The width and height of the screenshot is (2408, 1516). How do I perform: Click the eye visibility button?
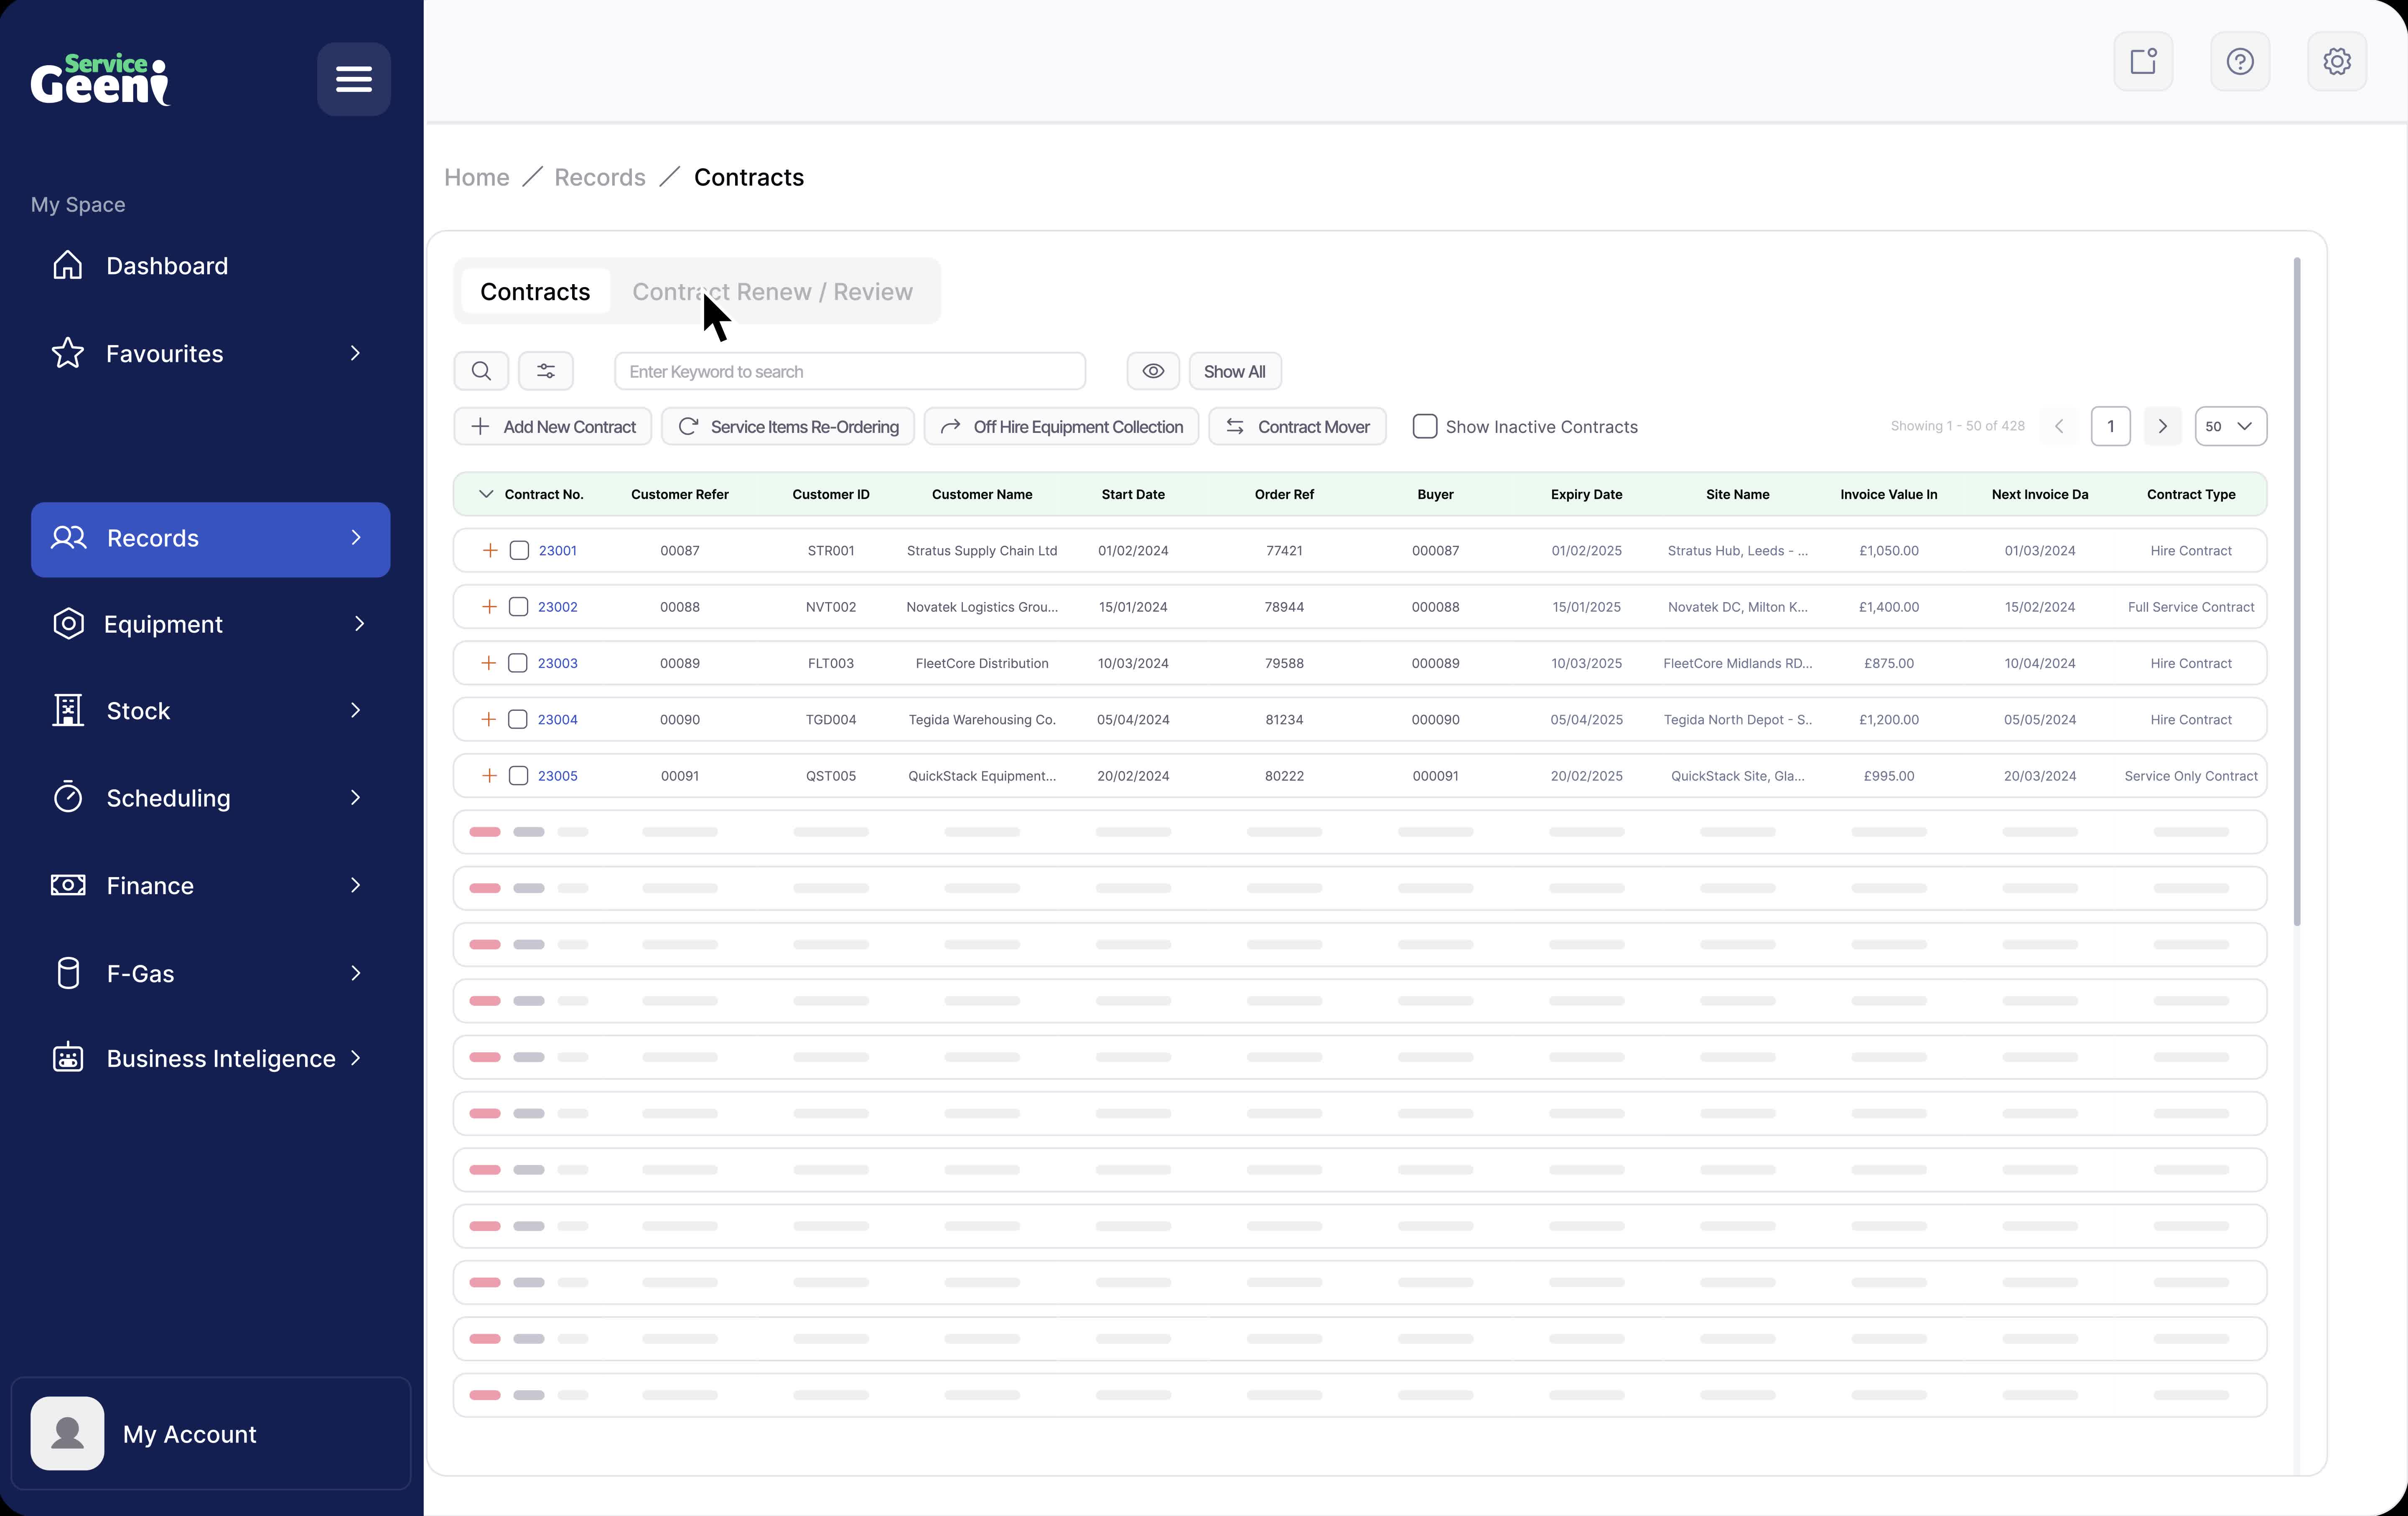tap(1153, 371)
